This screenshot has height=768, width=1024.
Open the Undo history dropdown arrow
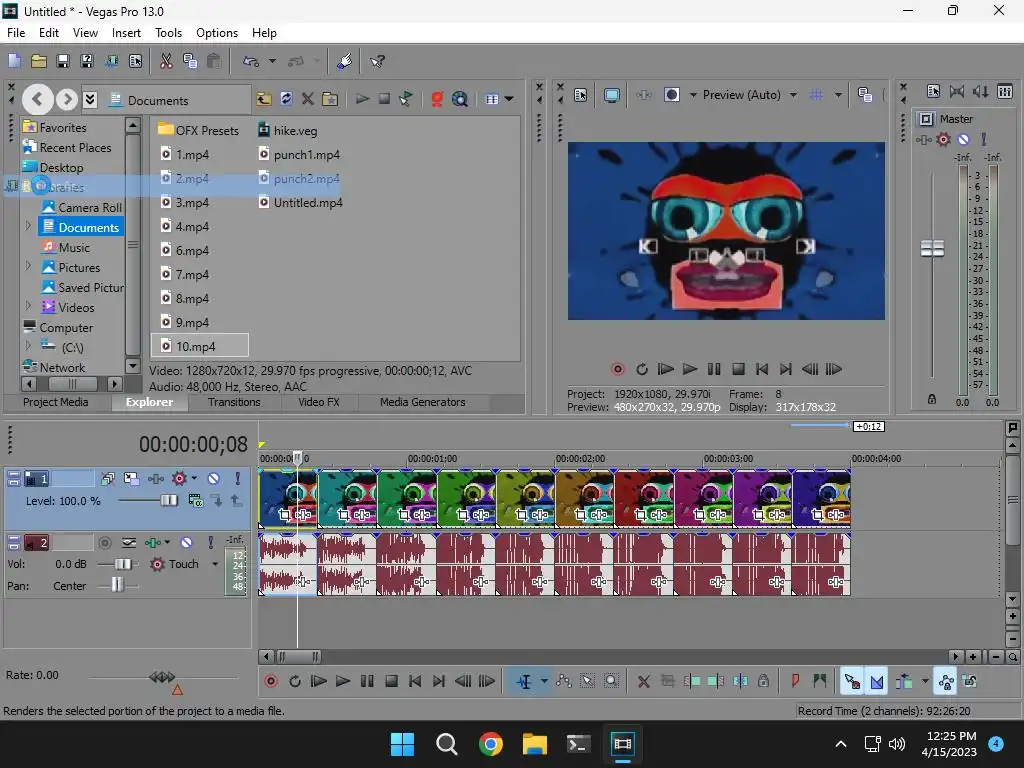[x=272, y=61]
